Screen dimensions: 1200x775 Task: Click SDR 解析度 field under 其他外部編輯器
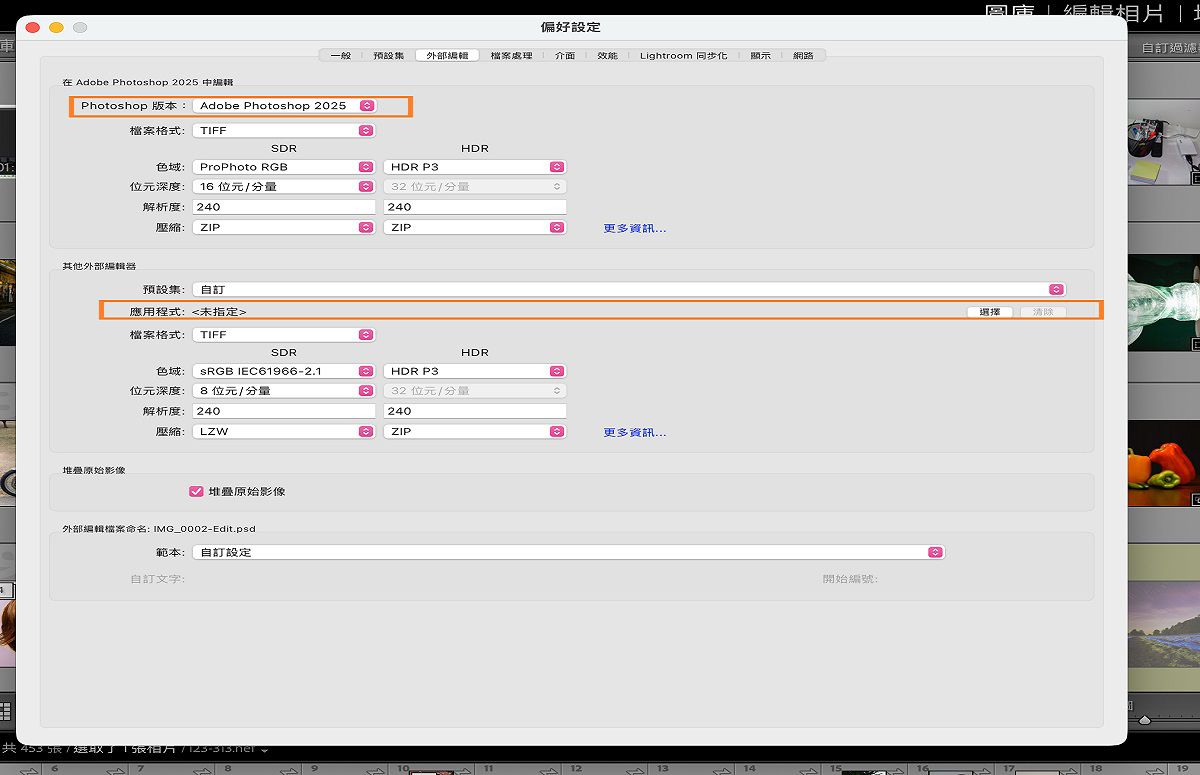pos(283,411)
